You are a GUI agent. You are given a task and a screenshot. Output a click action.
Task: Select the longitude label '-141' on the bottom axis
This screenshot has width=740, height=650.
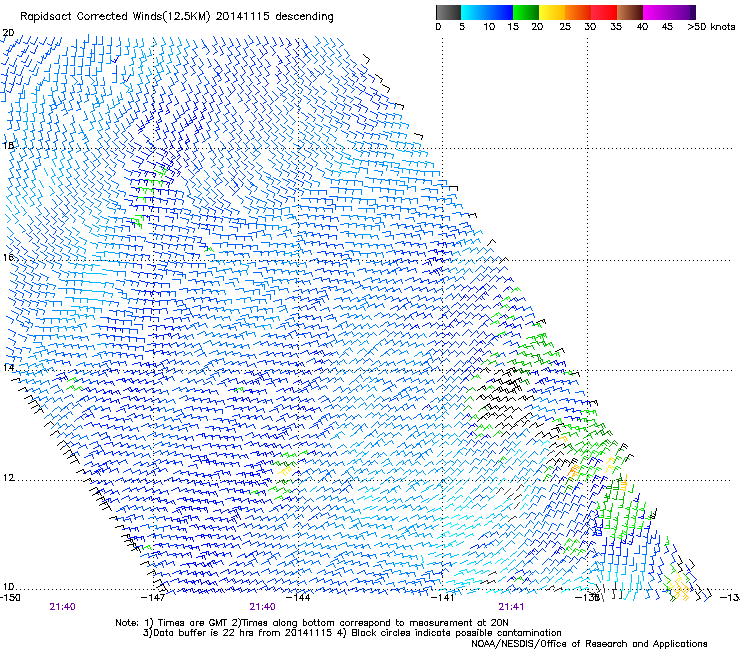coord(443,598)
